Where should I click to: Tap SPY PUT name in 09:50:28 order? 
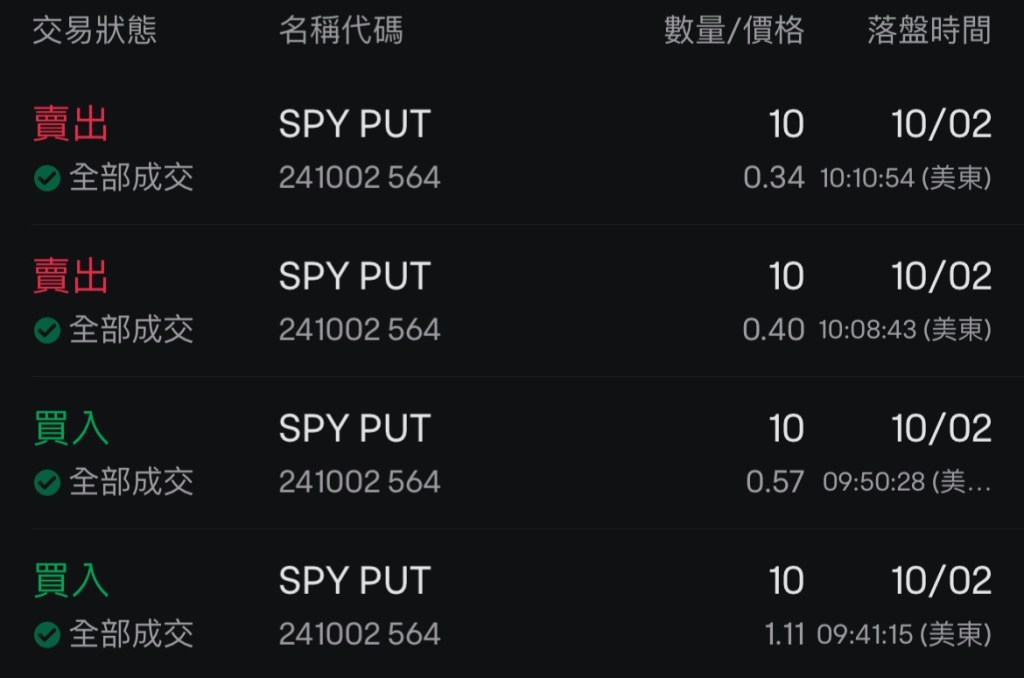354,429
